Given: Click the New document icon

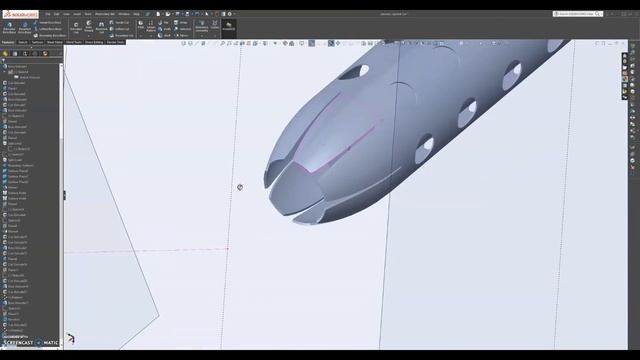Looking at the screenshot, I should (158, 14).
